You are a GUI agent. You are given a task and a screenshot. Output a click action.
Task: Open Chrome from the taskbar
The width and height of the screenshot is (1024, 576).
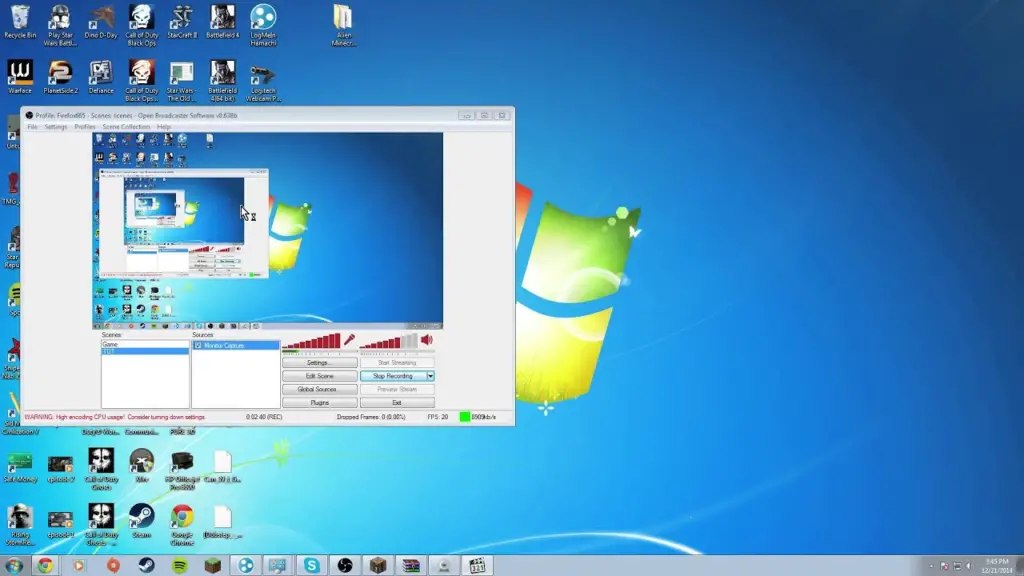coord(45,566)
